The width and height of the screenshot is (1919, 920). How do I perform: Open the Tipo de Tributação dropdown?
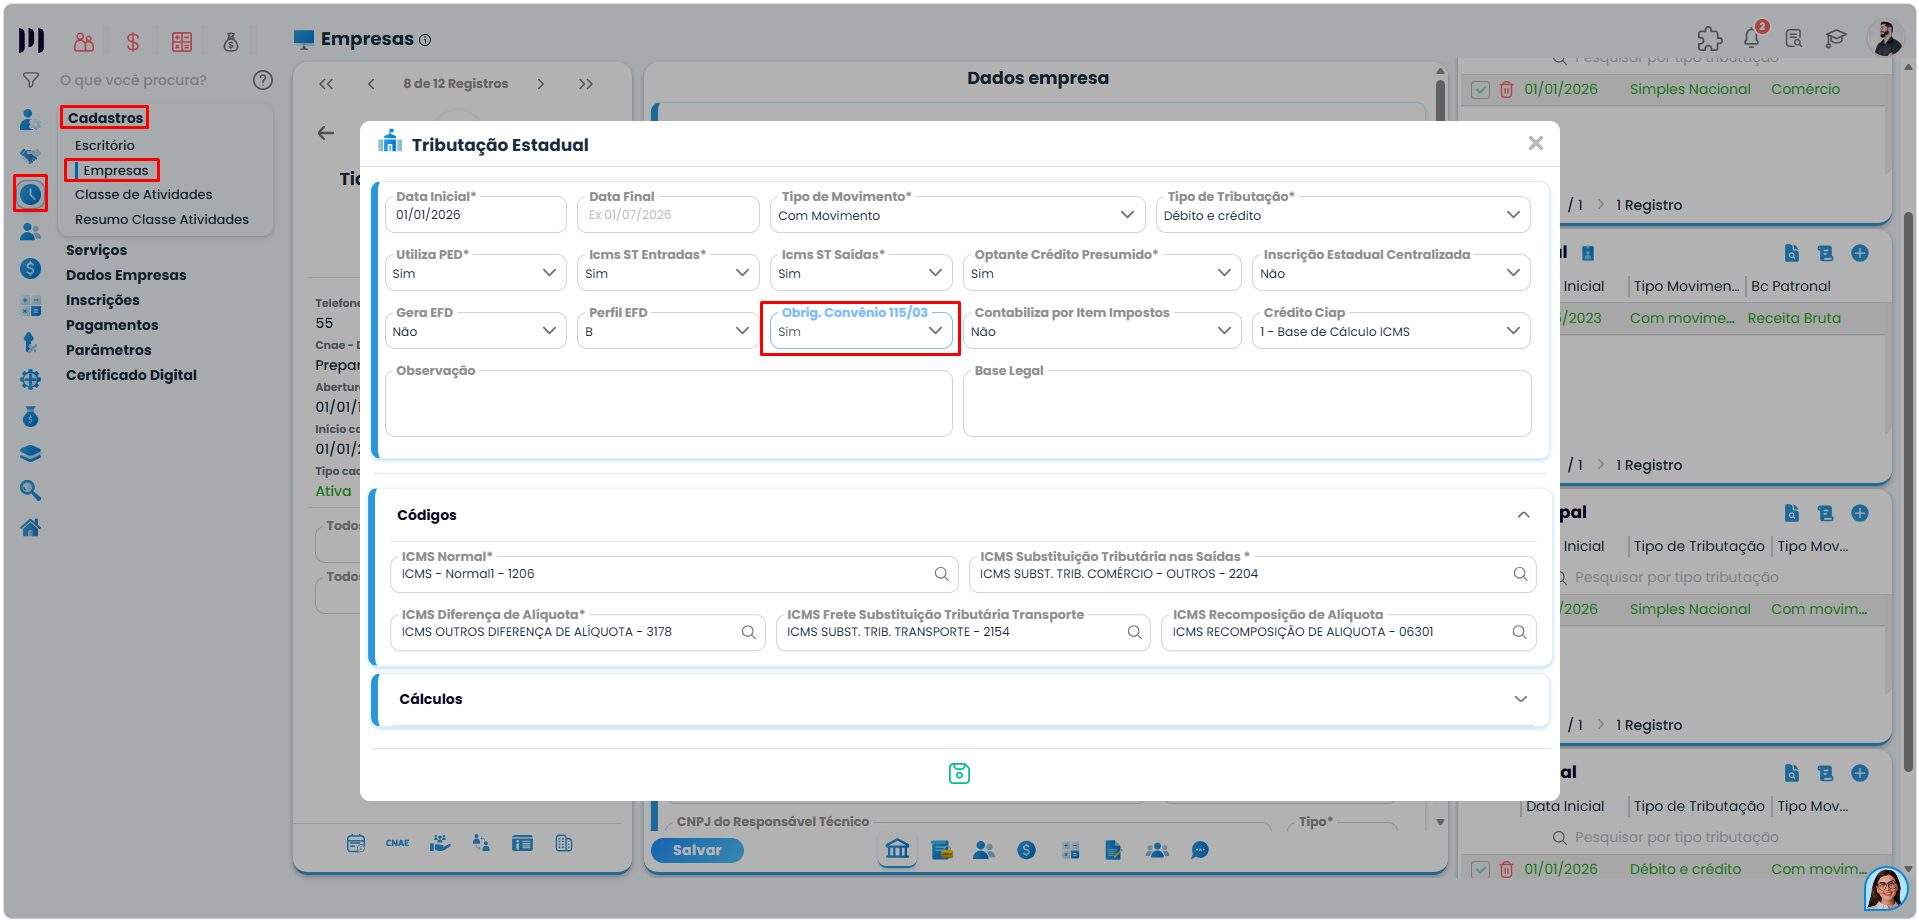[x=1343, y=215]
